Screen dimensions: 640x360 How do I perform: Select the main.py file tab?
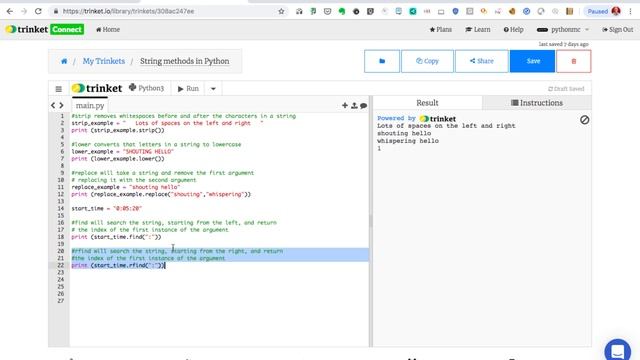click(90, 105)
